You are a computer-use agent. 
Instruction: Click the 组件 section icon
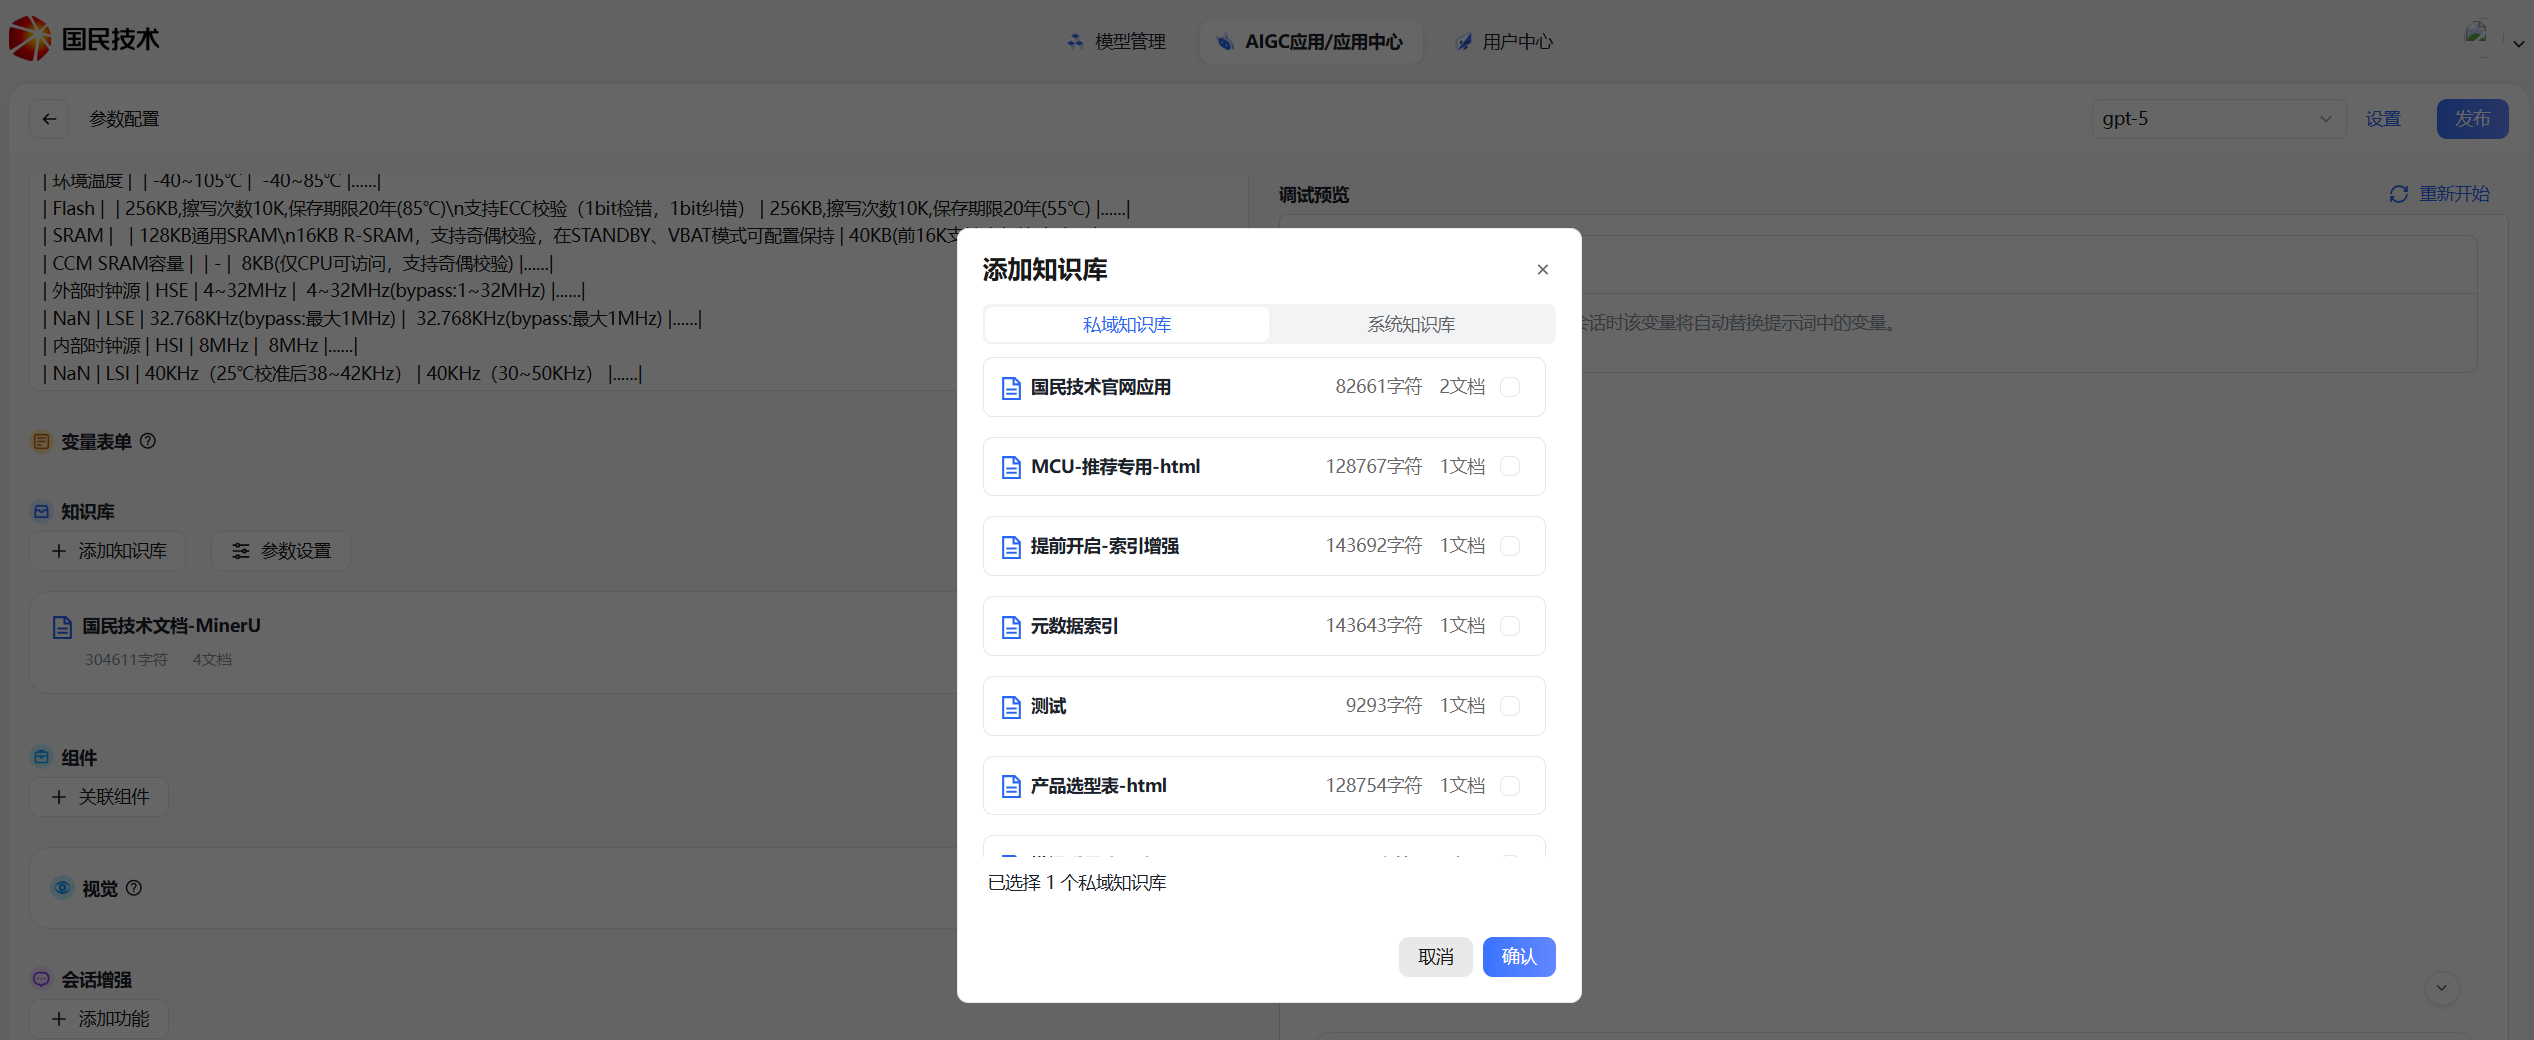tap(41, 757)
